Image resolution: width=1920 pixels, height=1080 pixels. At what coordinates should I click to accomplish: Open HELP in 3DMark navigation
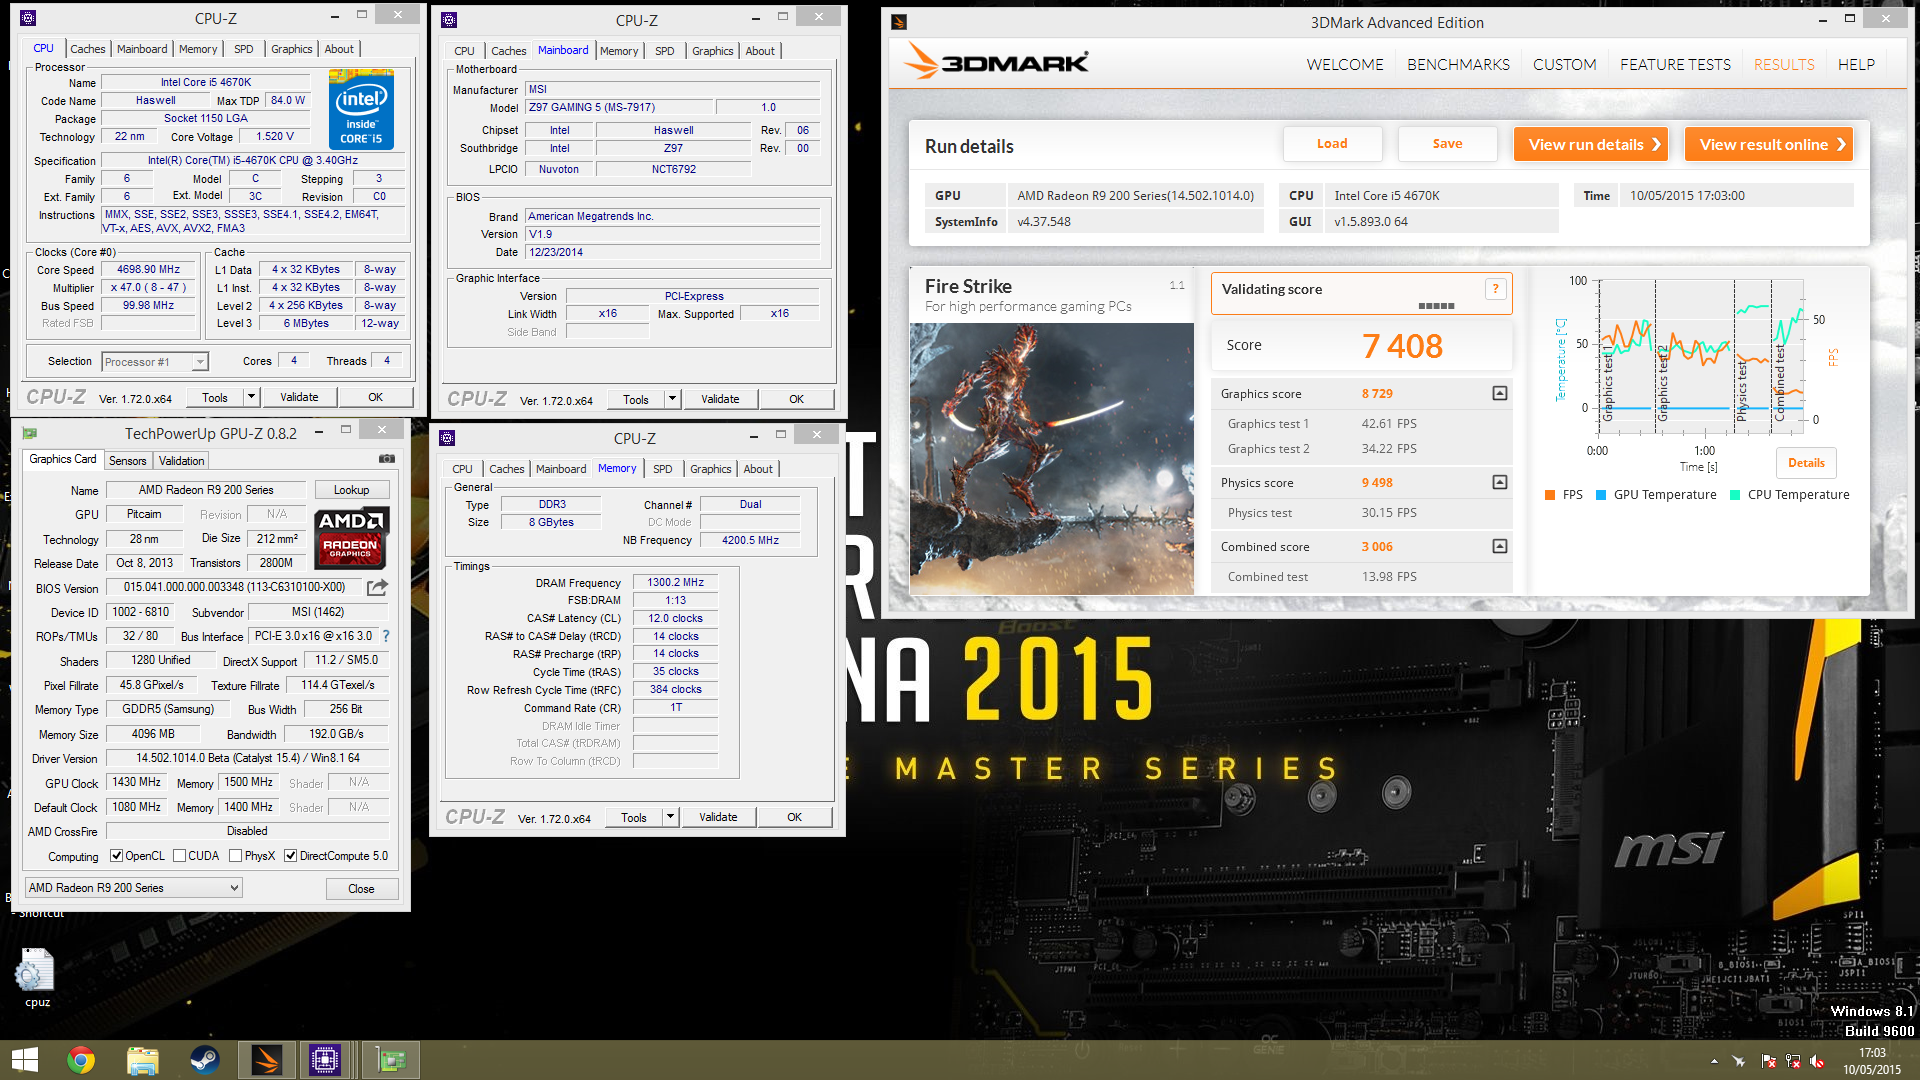(1856, 64)
